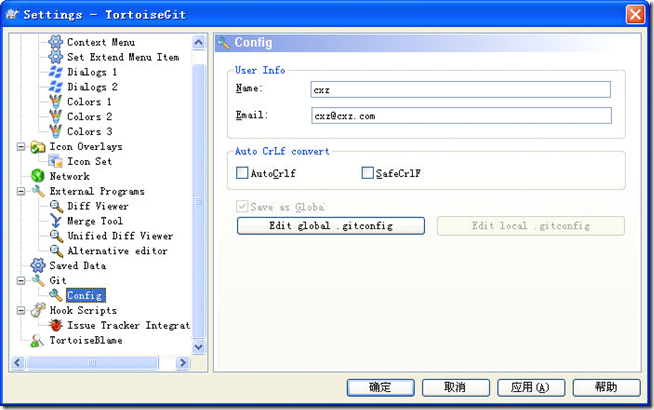
Task: Select Merge Tool in settings tree
Action: (95, 221)
